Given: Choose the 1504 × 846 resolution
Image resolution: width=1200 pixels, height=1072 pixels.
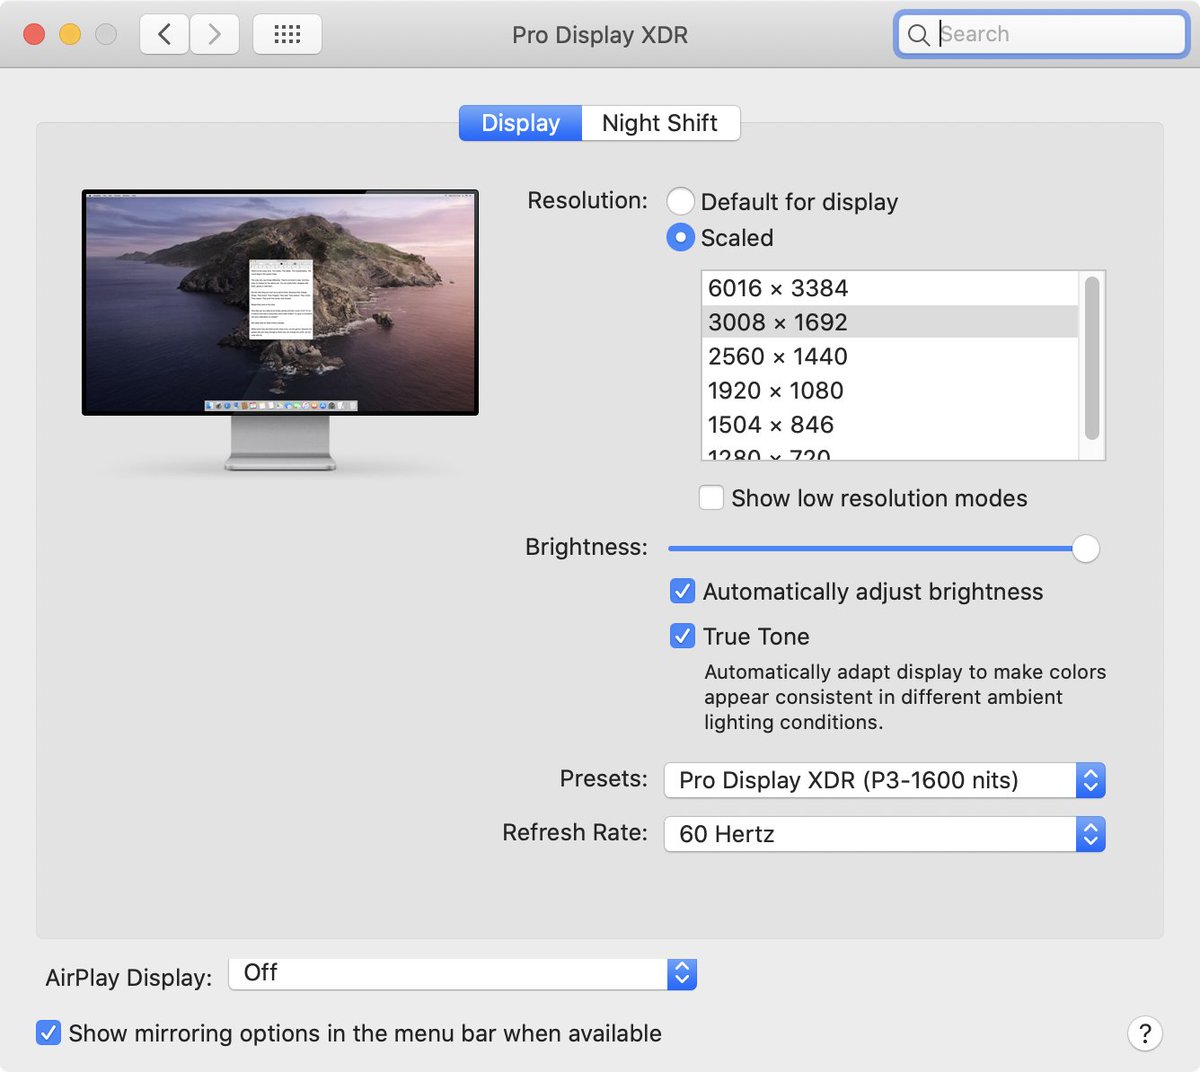Looking at the screenshot, I should tap(890, 424).
